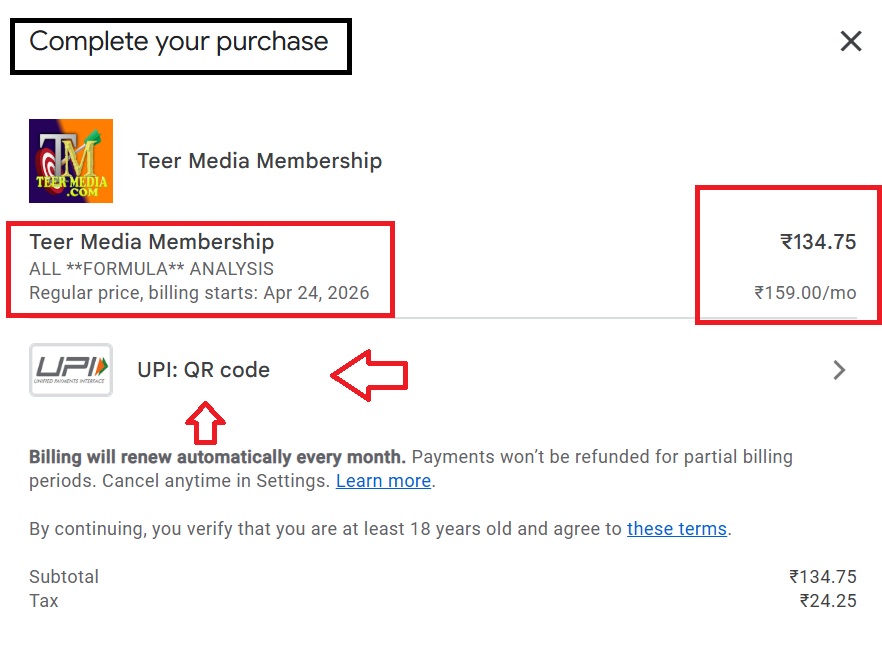882x670 pixels.
Task: Click the ₹24.25 tax amount
Action: pyautogui.click(x=828, y=601)
